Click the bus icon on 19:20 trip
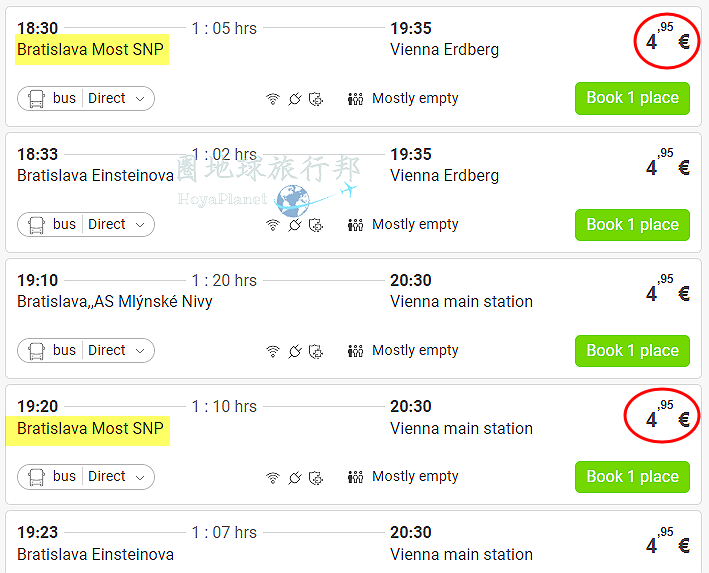Image resolution: width=709 pixels, height=573 pixels. coord(36,477)
